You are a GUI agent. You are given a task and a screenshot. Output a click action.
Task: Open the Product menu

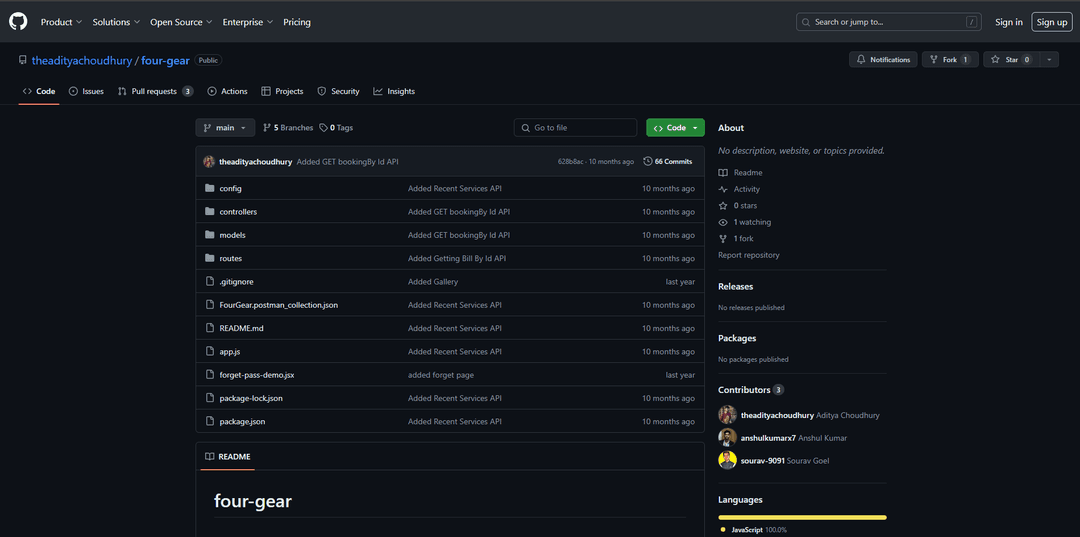[61, 22]
